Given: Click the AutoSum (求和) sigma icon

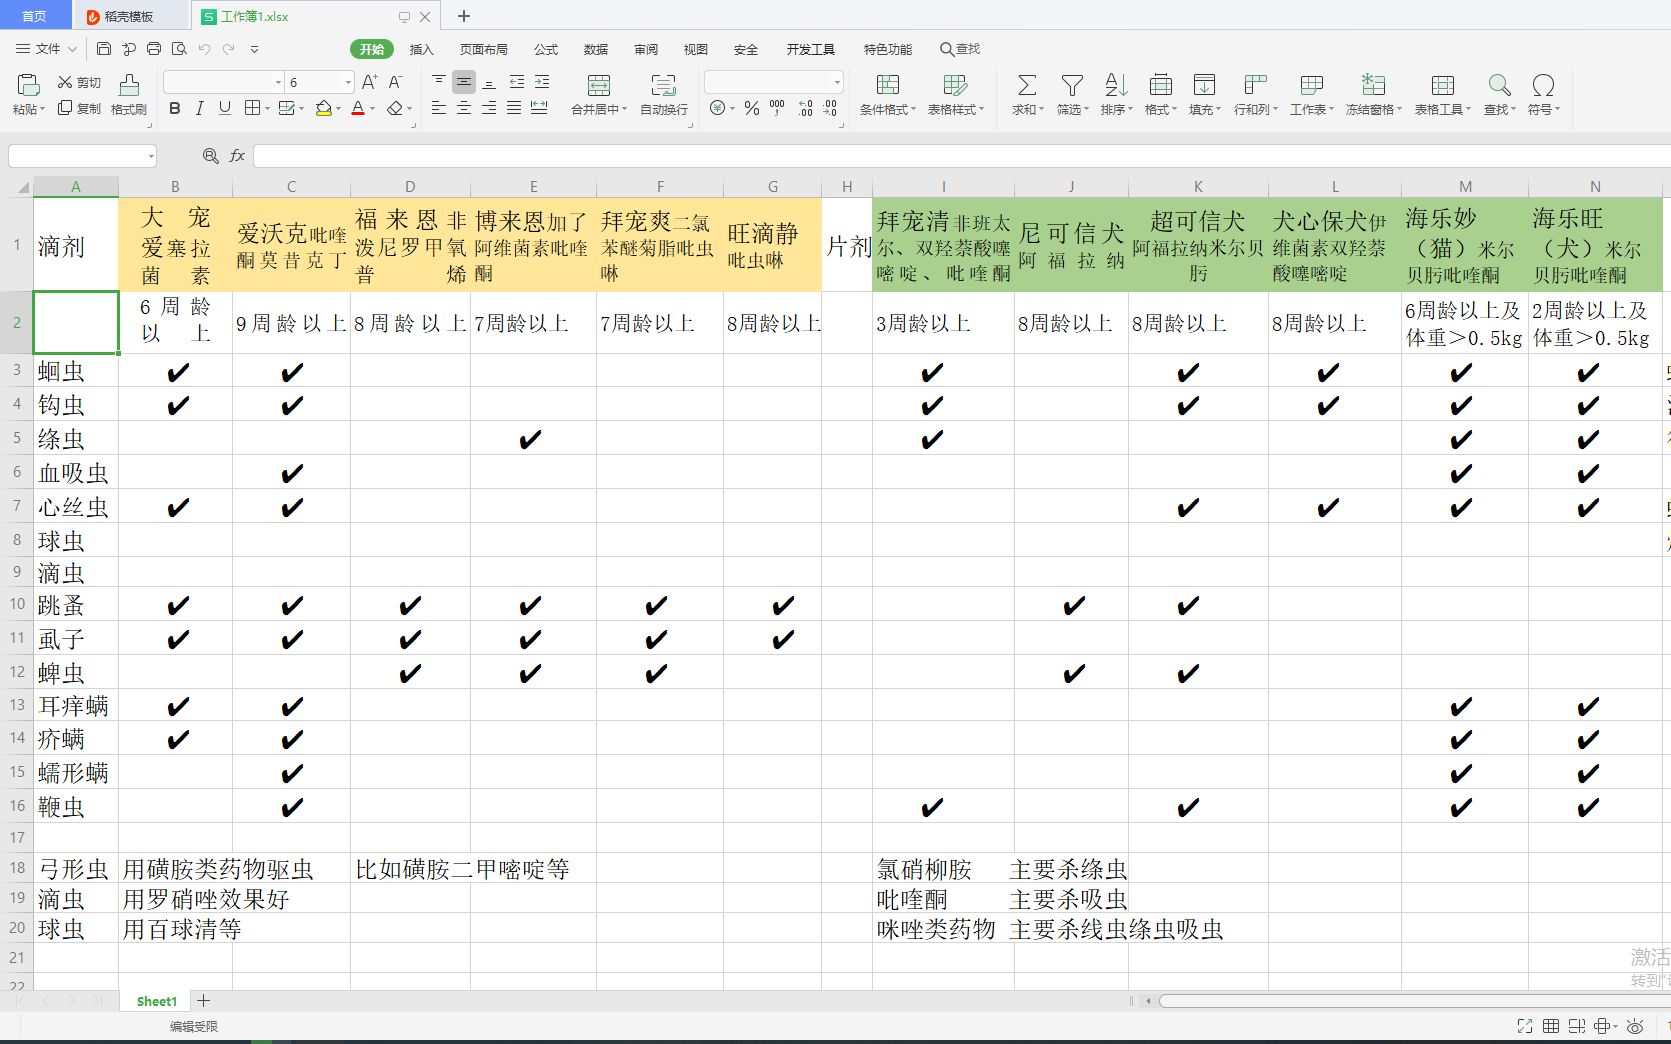Looking at the screenshot, I should tap(1027, 85).
